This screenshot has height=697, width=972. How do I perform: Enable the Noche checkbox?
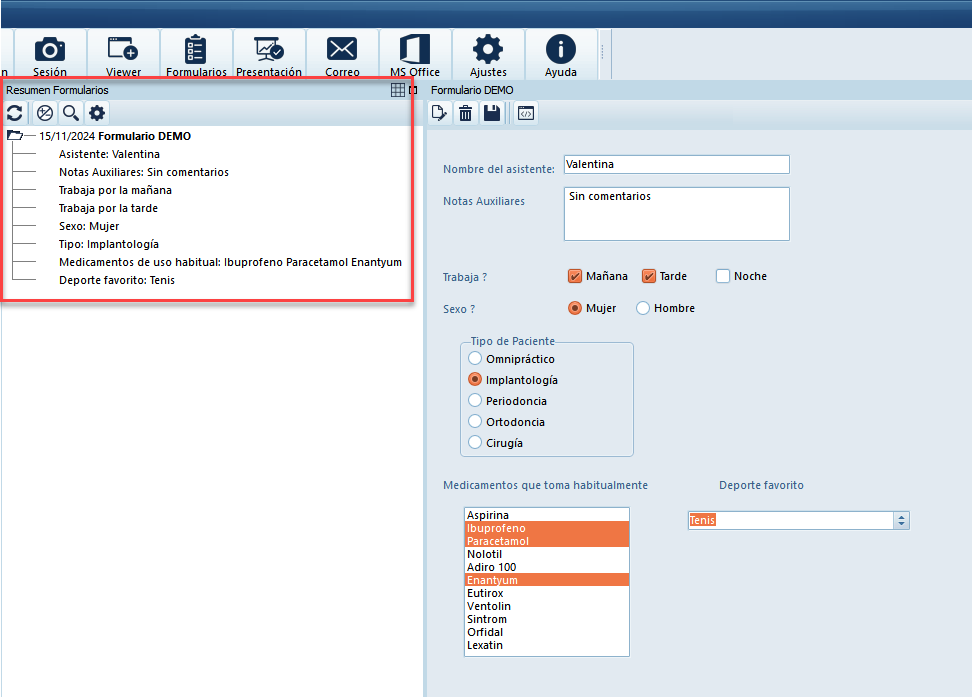pos(724,276)
